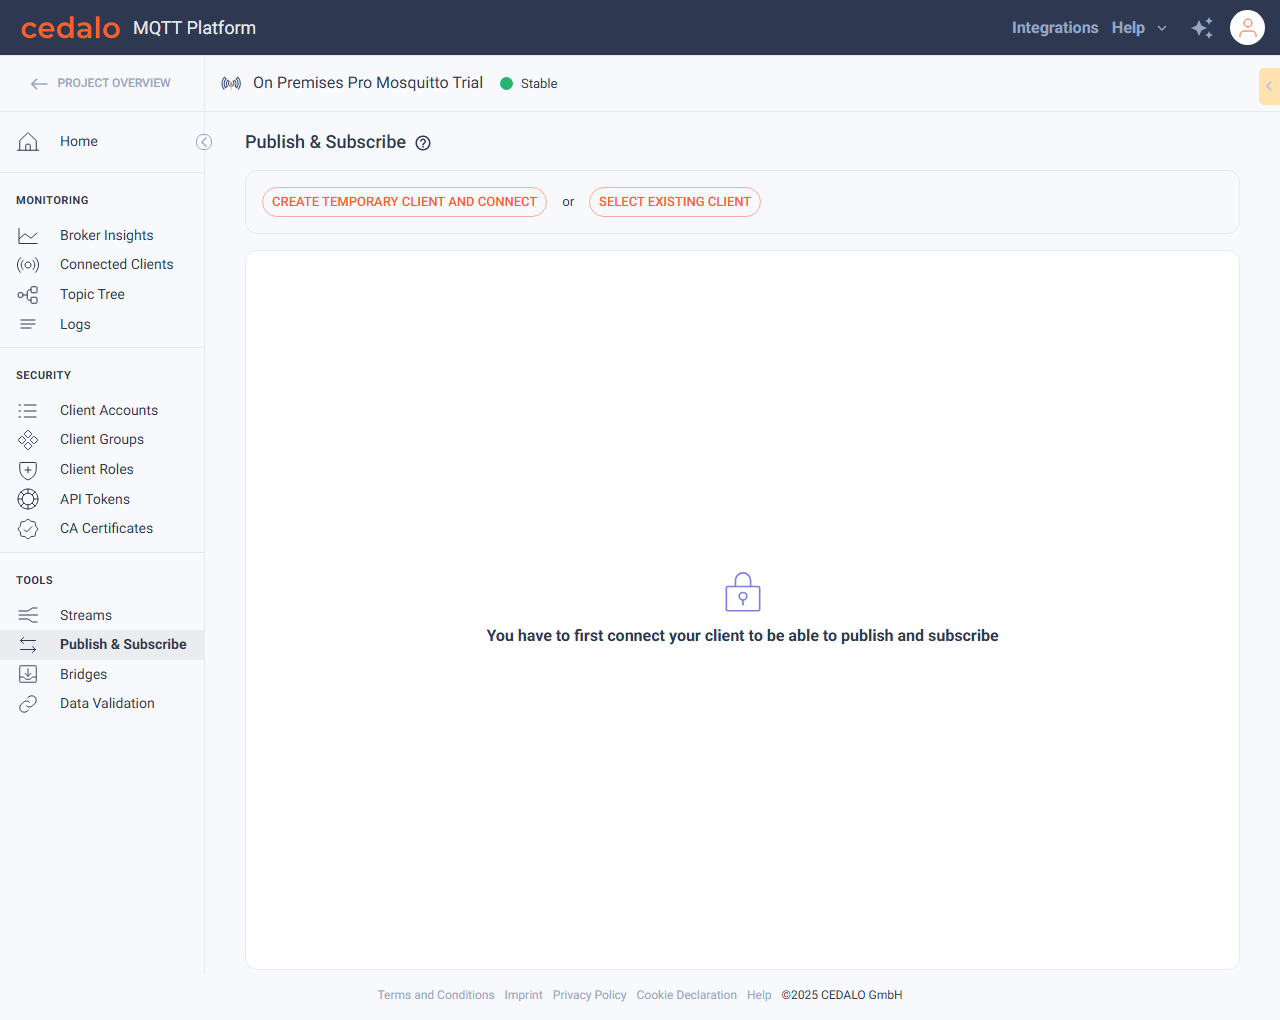This screenshot has width=1280, height=1020.
Task: Click Select Existing Client button
Action: pos(675,202)
